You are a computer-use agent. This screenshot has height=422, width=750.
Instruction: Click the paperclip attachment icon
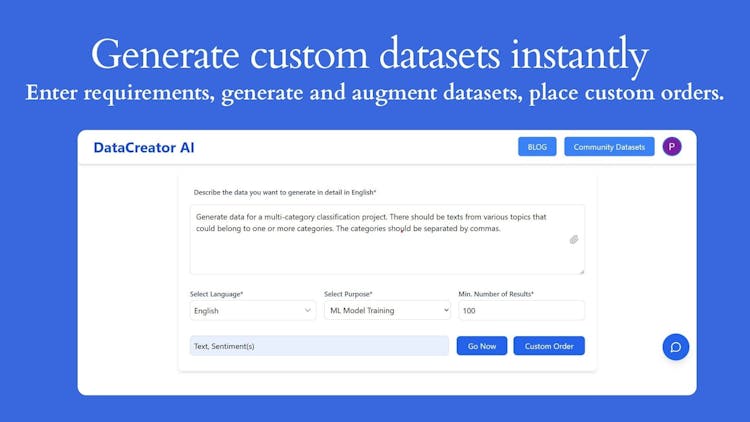tap(574, 239)
